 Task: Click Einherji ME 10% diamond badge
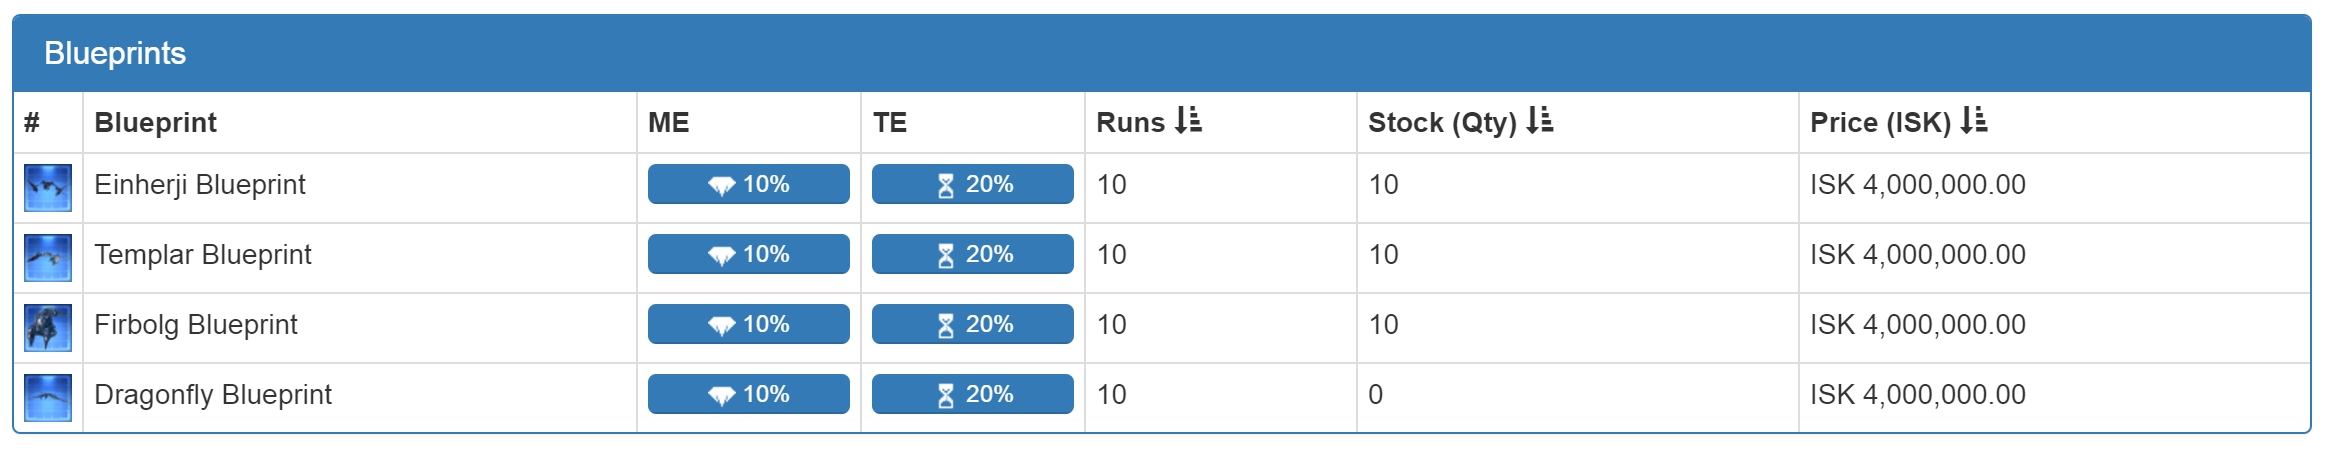(749, 184)
